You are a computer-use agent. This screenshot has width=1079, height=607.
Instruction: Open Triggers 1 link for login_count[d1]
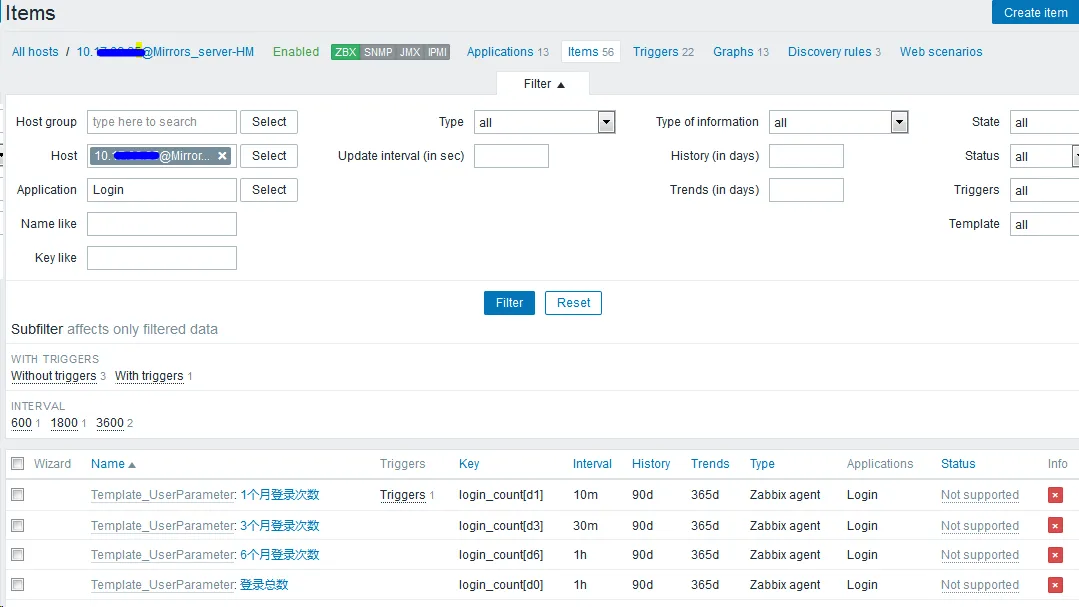pos(403,495)
